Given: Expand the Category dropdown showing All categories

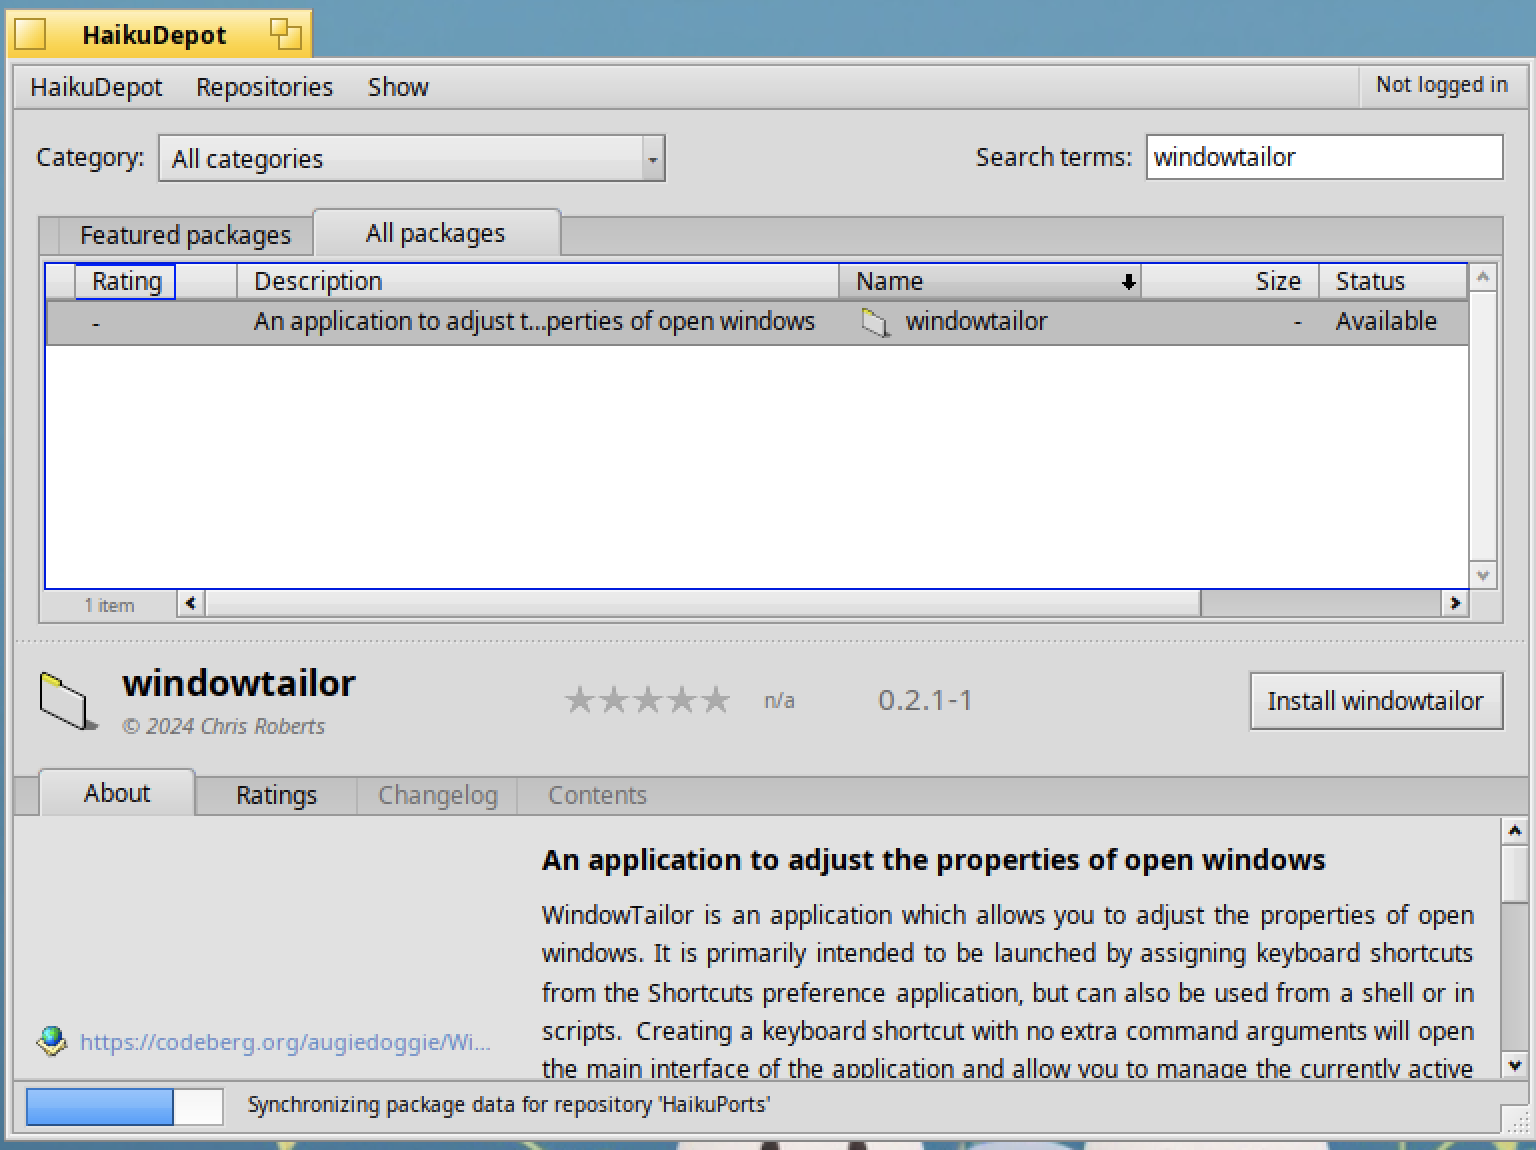Looking at the screenshot, I should (411, 158).
